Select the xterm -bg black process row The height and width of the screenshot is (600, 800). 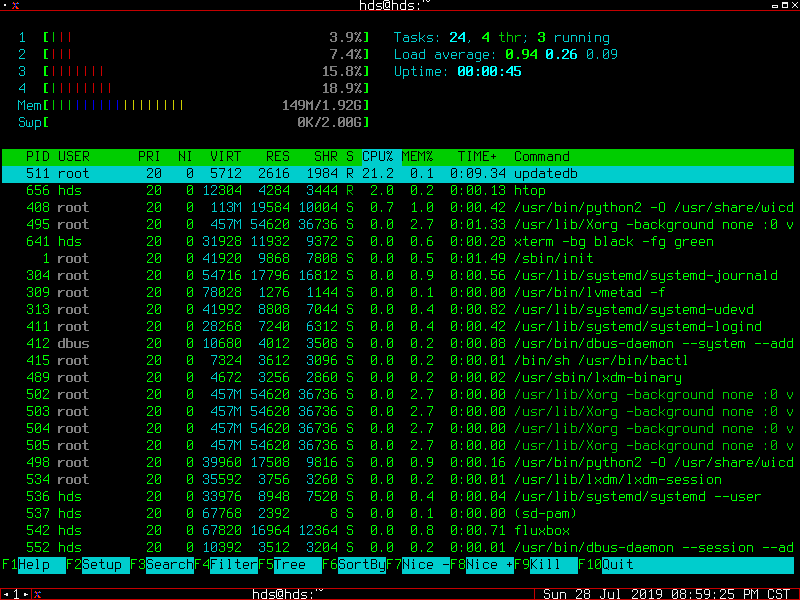click(x=398, y=242)
